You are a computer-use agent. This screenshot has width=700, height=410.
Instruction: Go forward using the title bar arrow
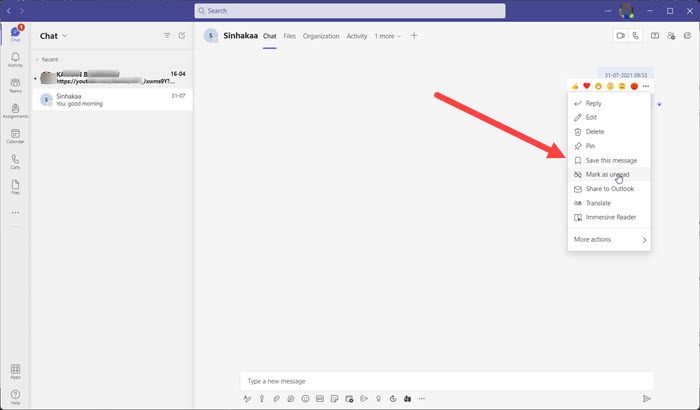coord(21,11)
